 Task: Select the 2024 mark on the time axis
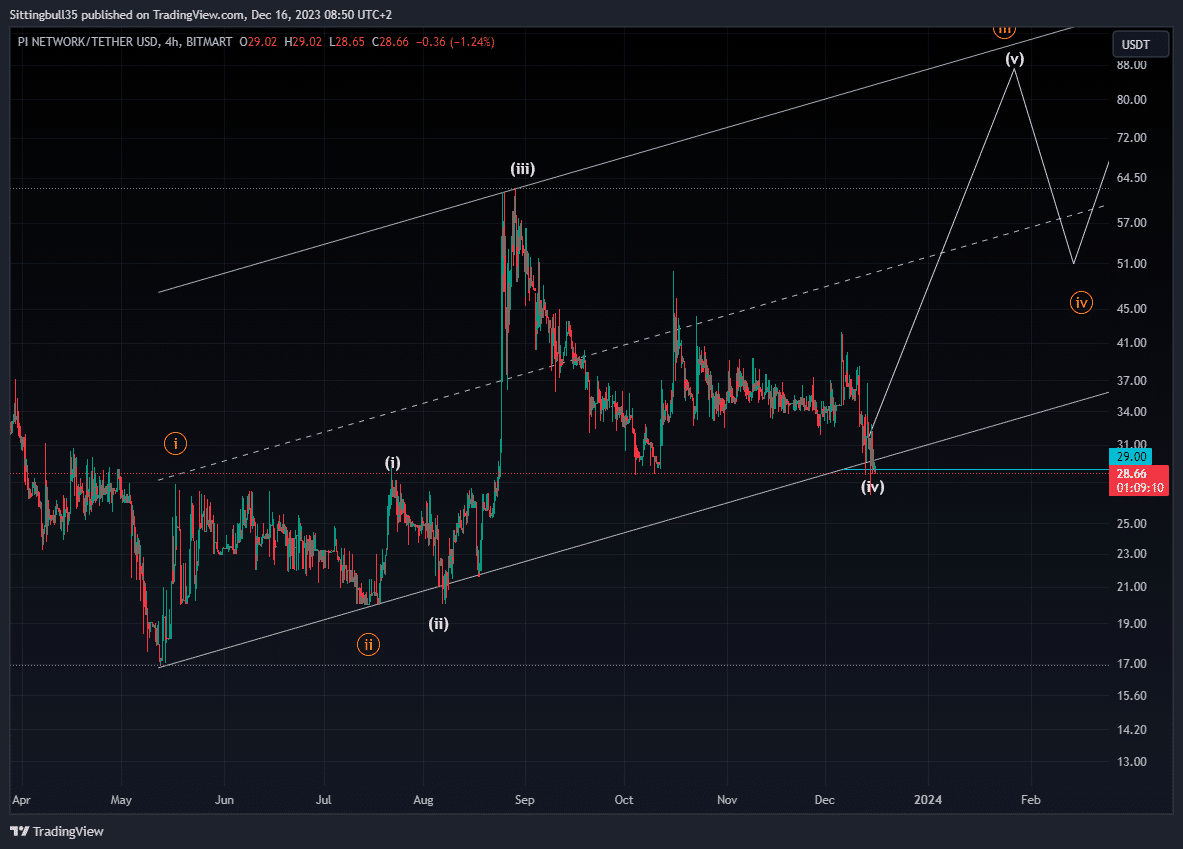(928, 800)
